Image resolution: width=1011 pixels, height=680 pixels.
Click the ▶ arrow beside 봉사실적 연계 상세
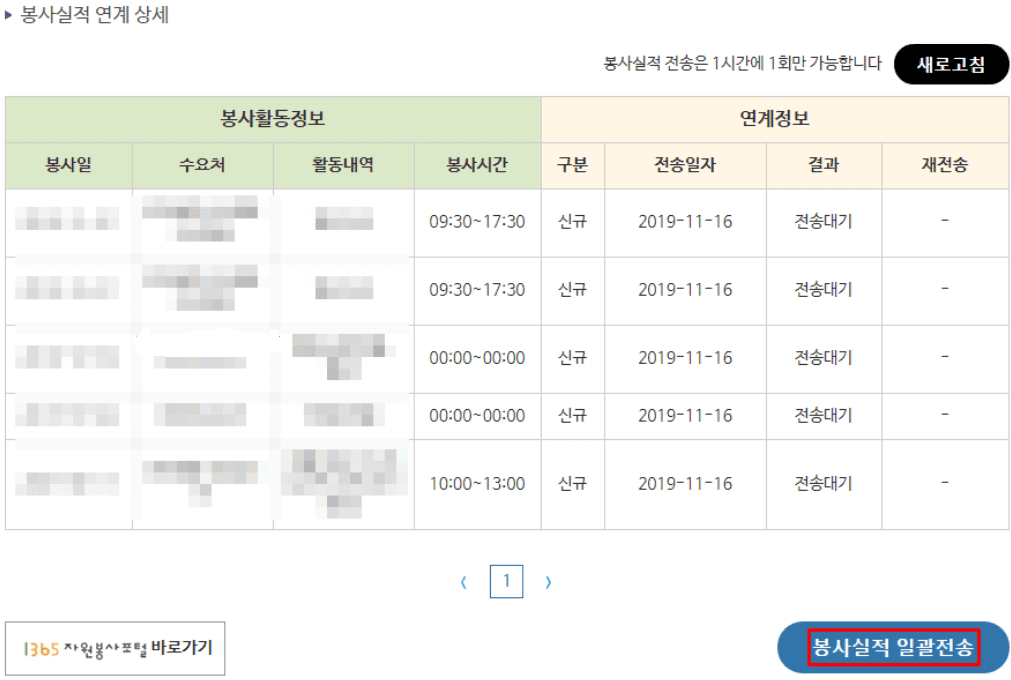pos(11,16)
